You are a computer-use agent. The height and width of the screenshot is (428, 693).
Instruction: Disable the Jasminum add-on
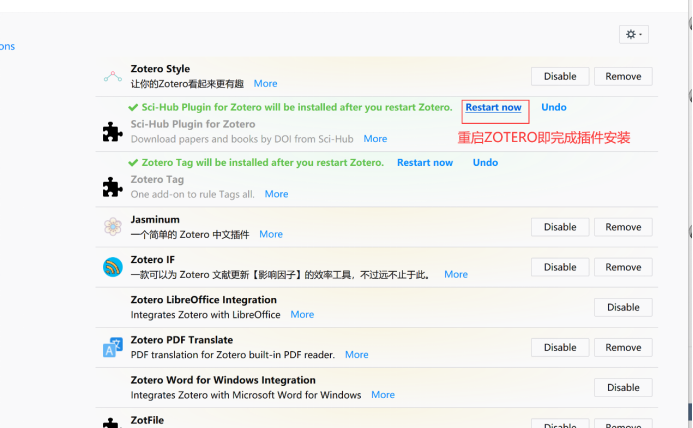[560, 227]
